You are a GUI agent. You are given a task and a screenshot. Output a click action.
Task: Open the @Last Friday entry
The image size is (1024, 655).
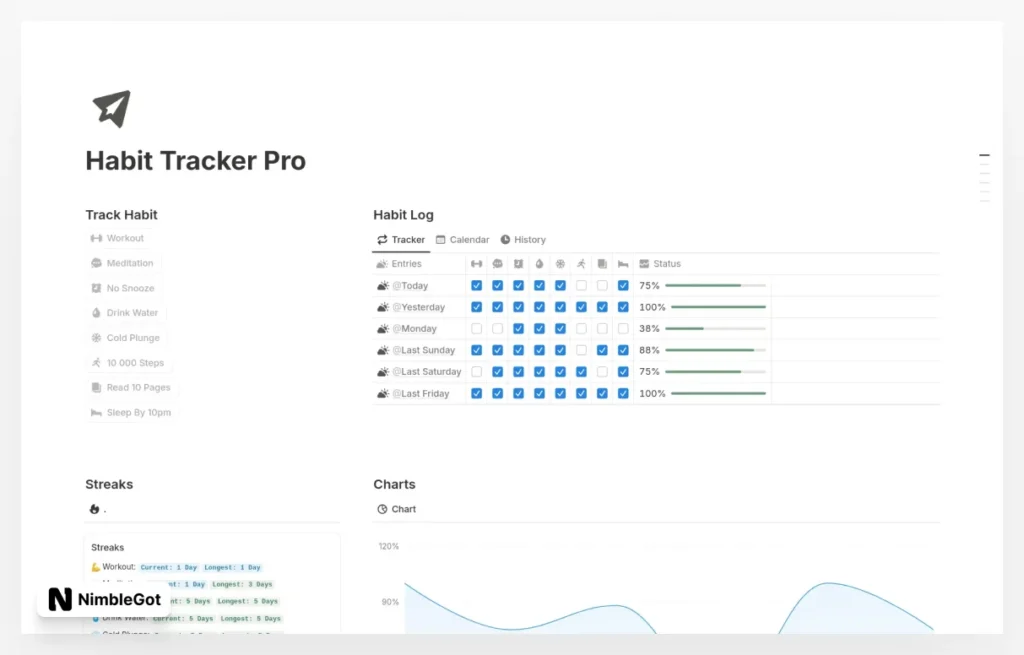pos(421,394)
